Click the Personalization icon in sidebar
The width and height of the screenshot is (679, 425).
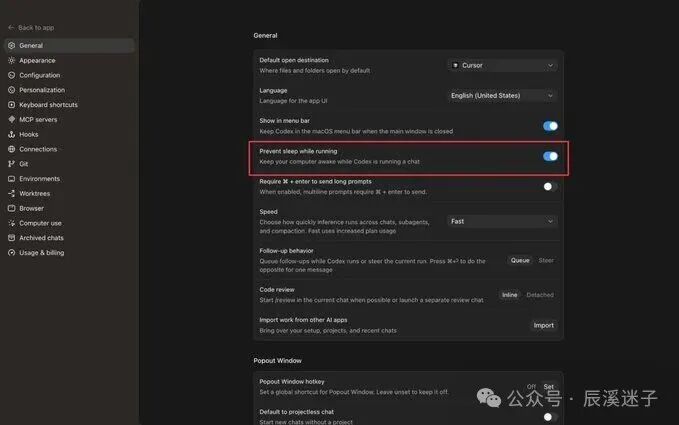12,90
